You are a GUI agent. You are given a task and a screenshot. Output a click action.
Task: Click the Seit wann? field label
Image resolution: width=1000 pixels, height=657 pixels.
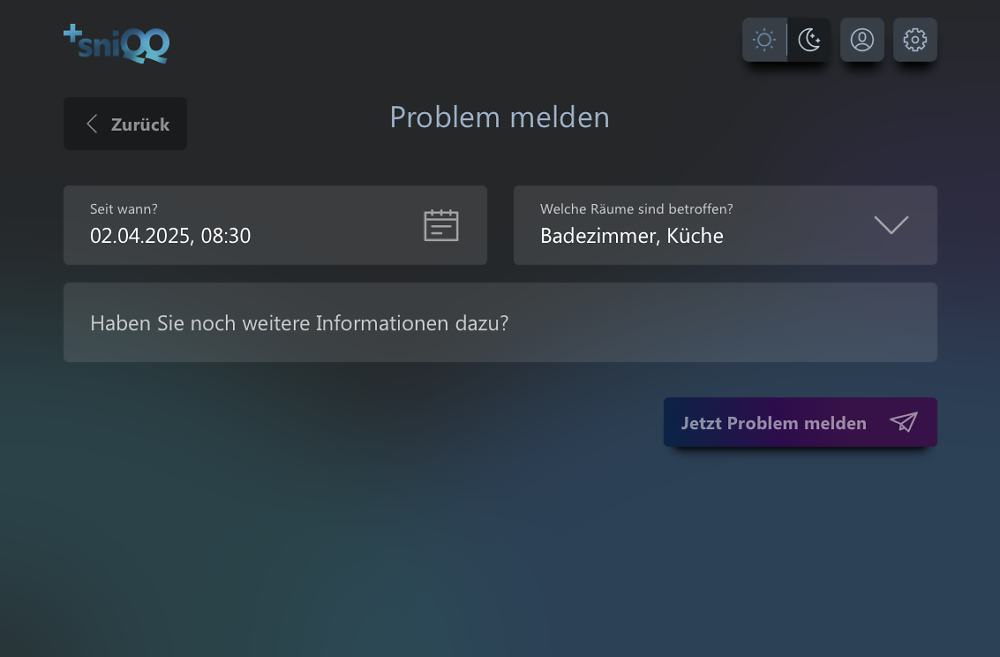124,209
